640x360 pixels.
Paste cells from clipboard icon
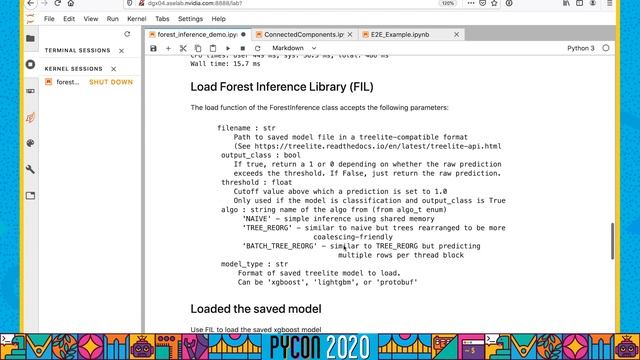click(x=213, y=48)
